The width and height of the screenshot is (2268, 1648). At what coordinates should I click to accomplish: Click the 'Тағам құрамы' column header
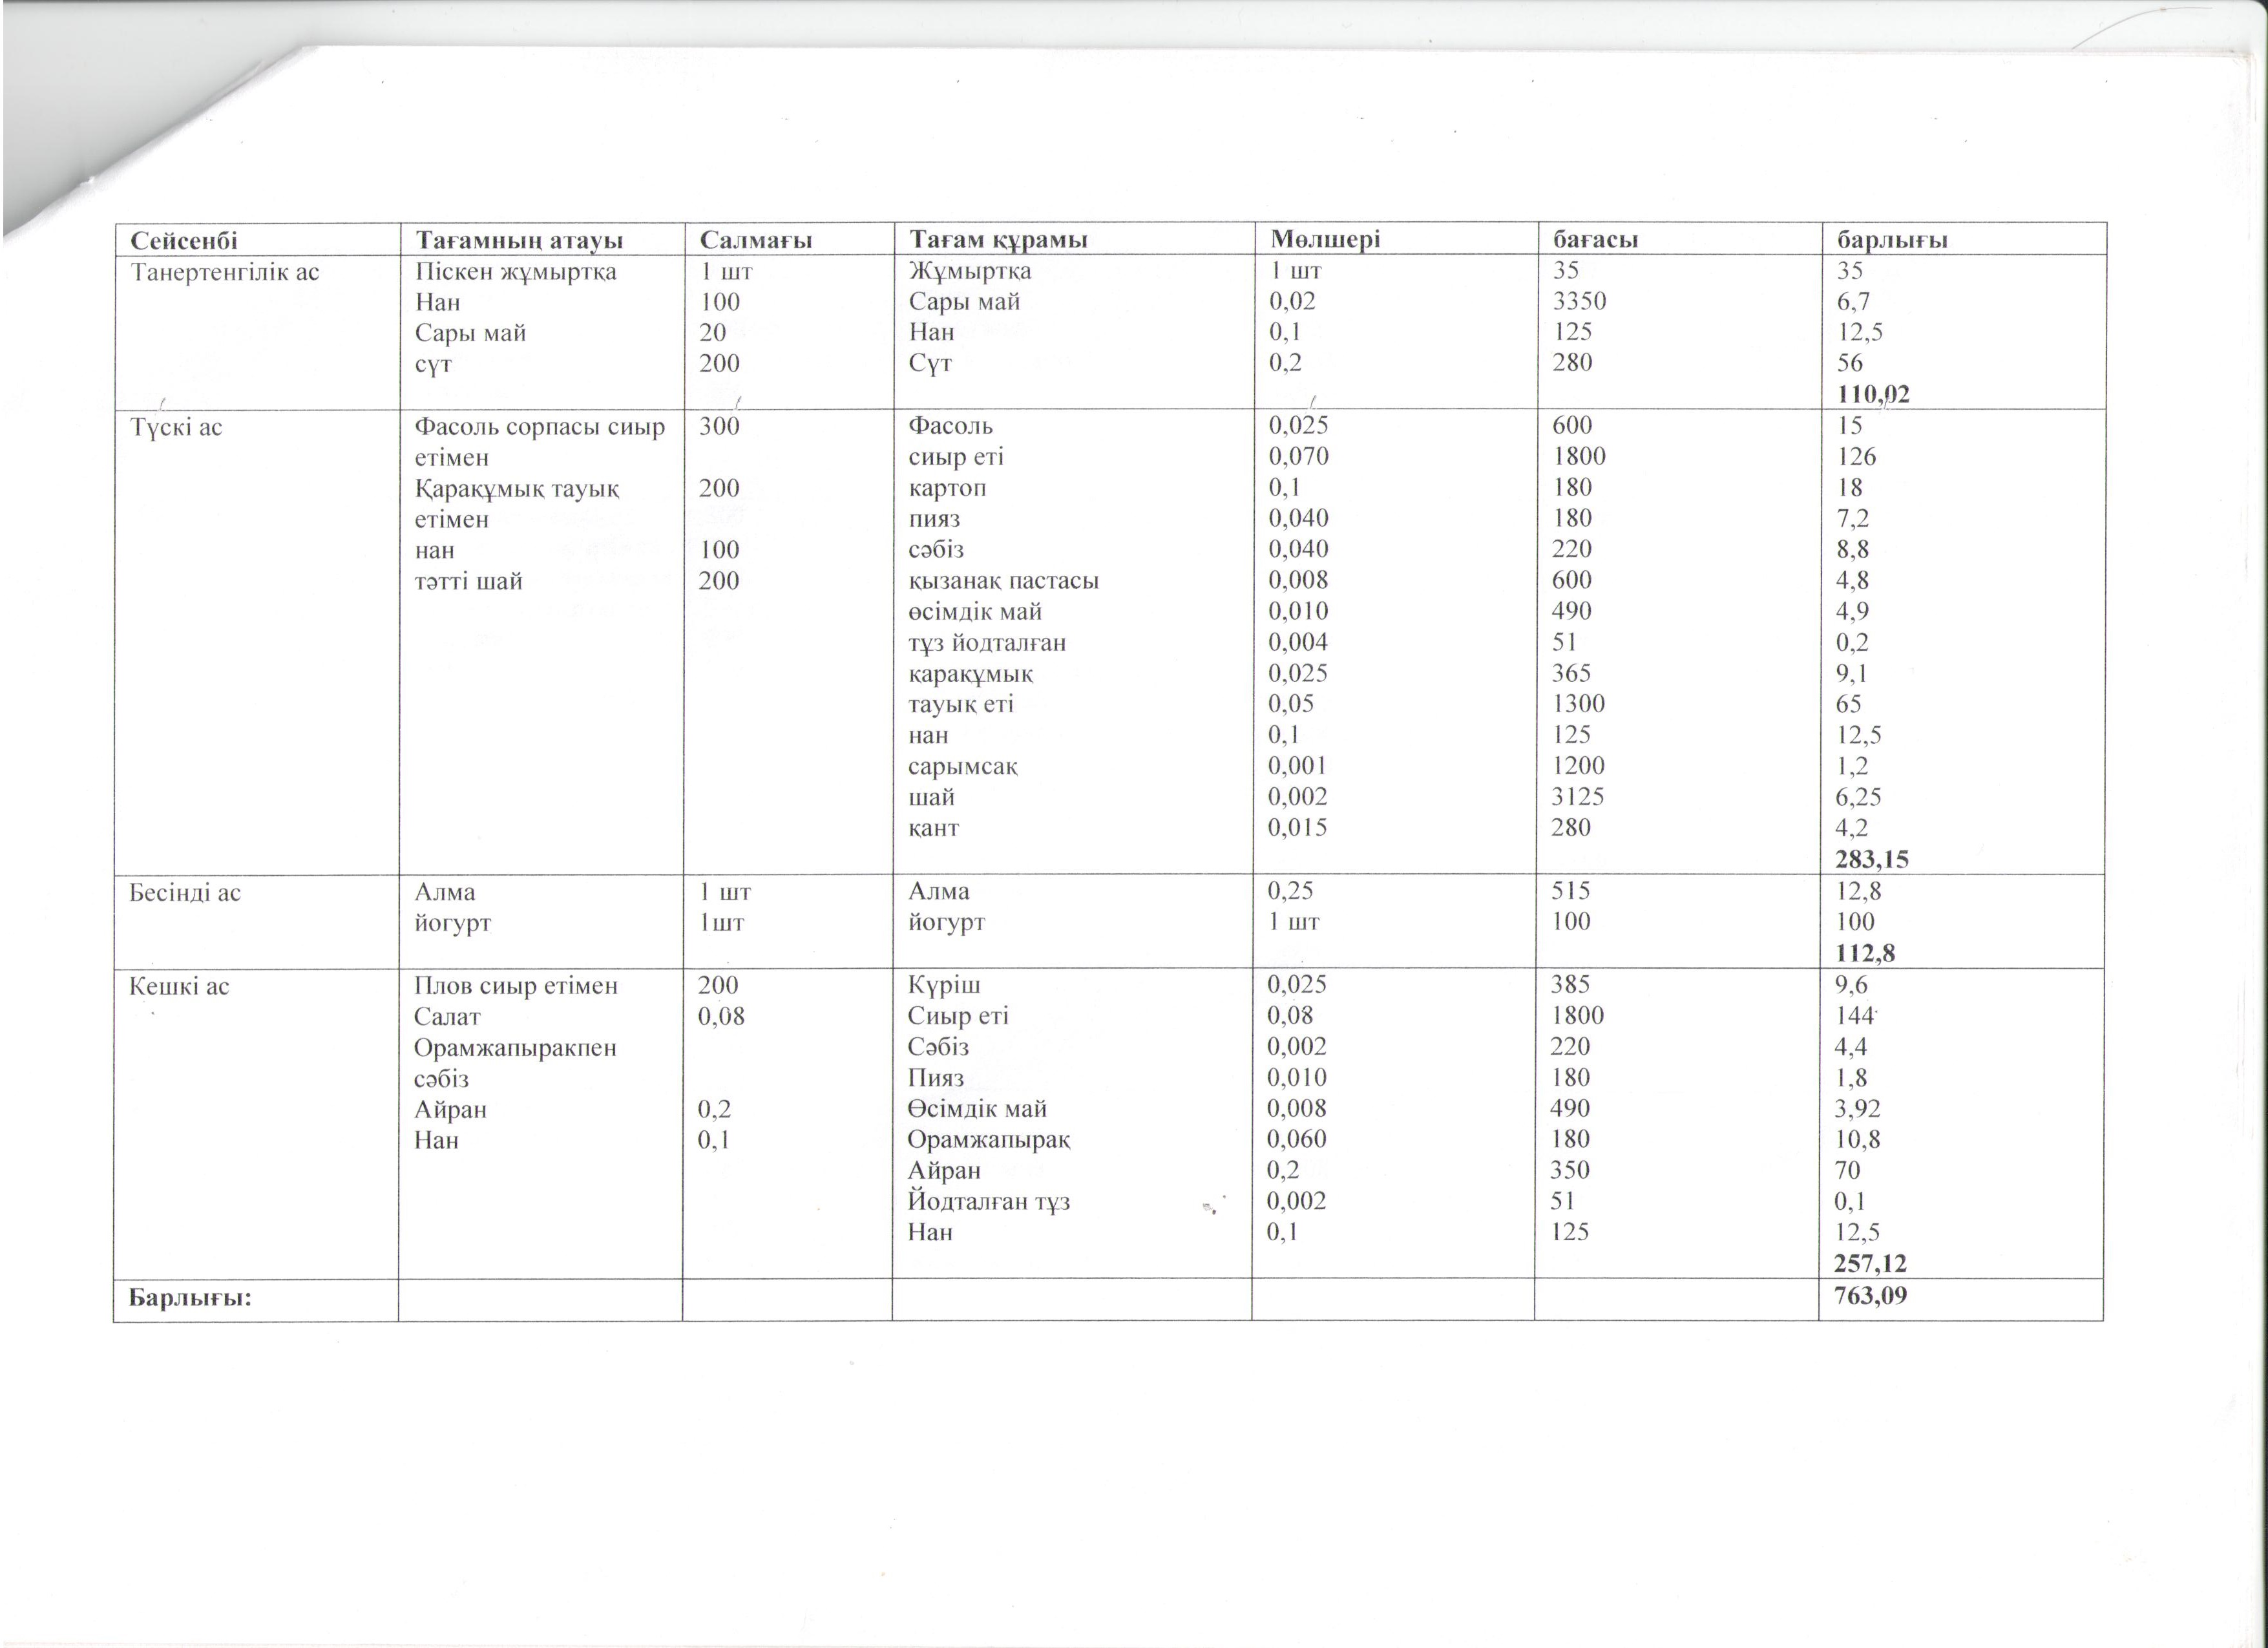(x=997, y=240)
